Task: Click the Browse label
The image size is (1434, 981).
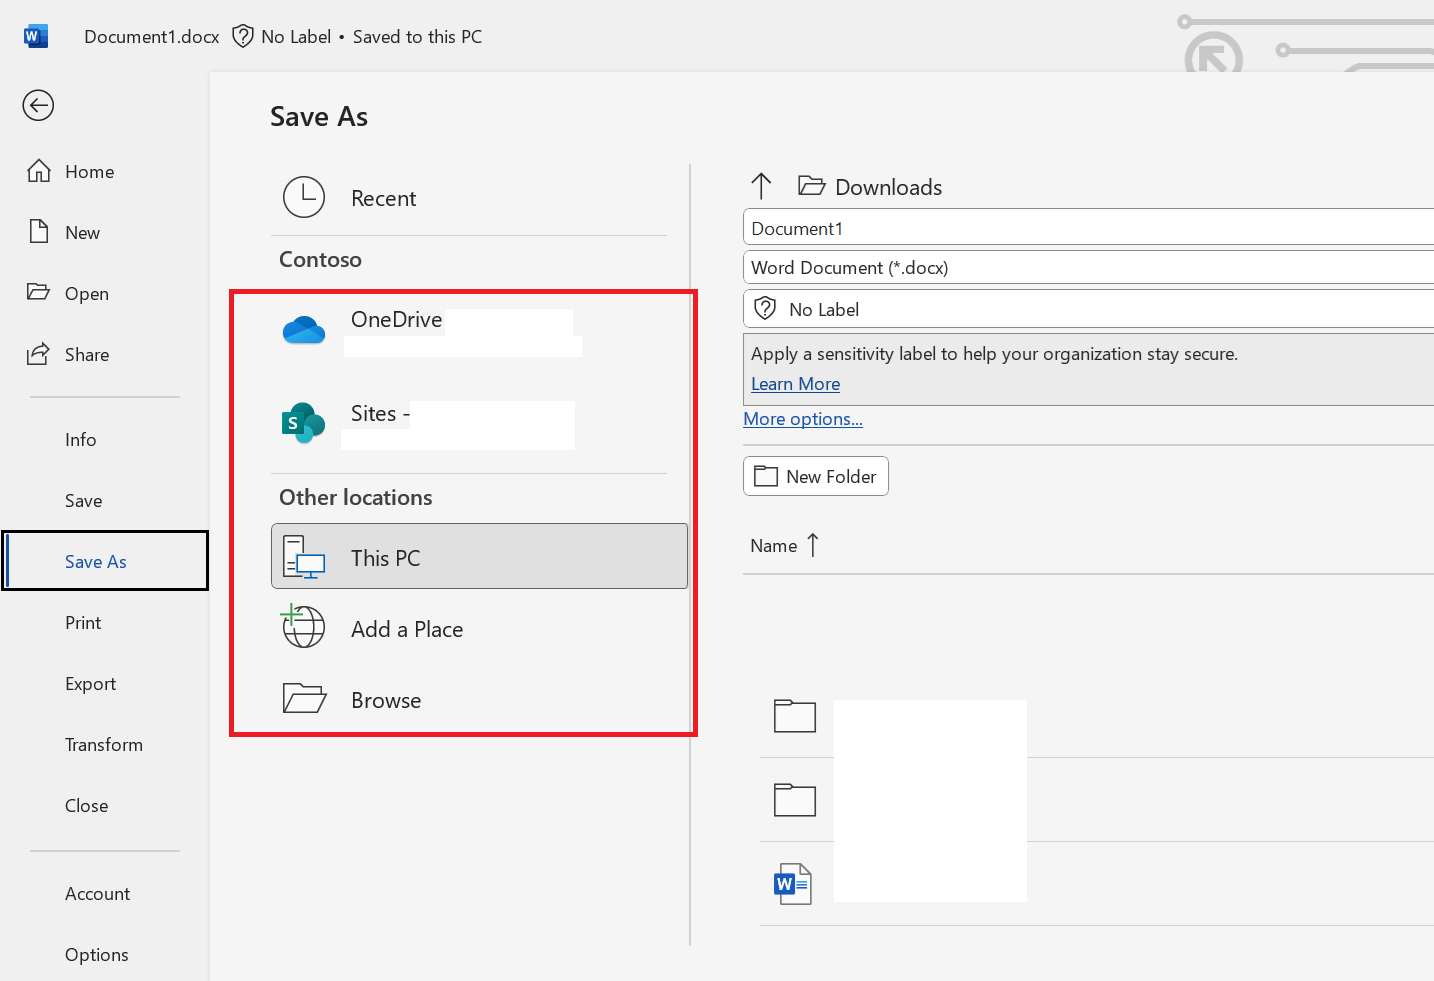Action: (386, 700)
